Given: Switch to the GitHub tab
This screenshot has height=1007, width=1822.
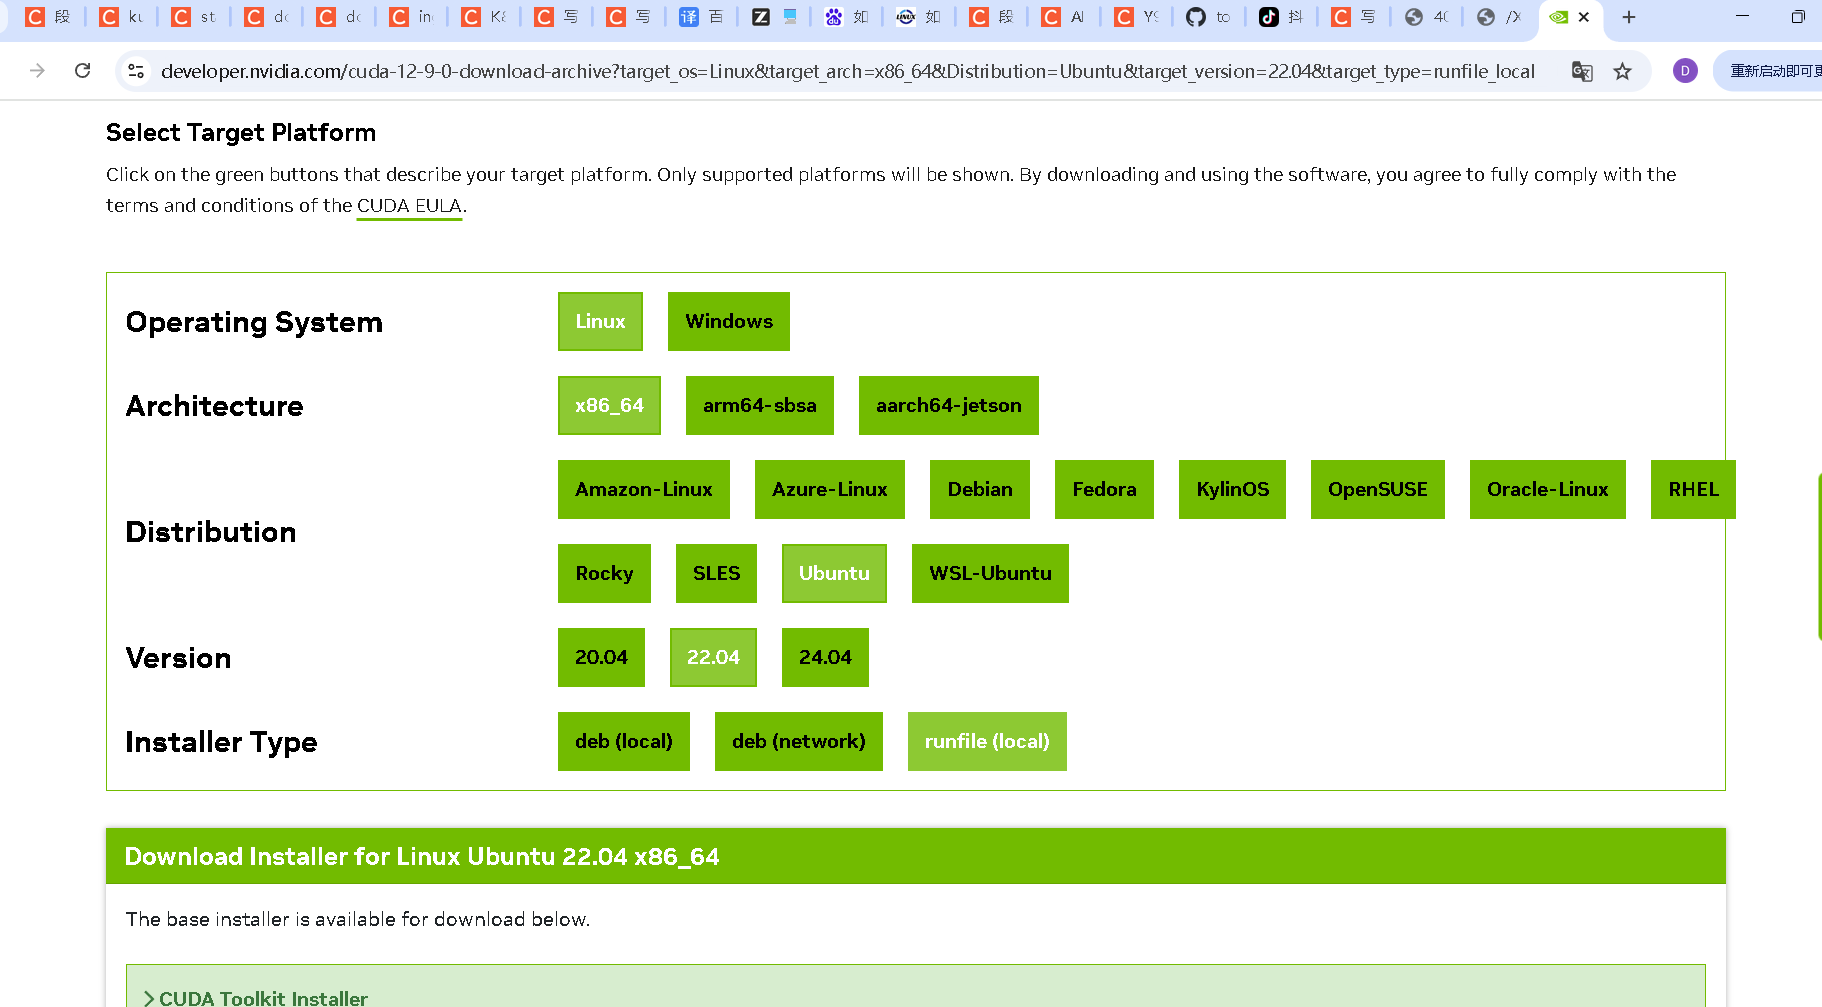Looking at the screenshot, I should [1208, 17].
